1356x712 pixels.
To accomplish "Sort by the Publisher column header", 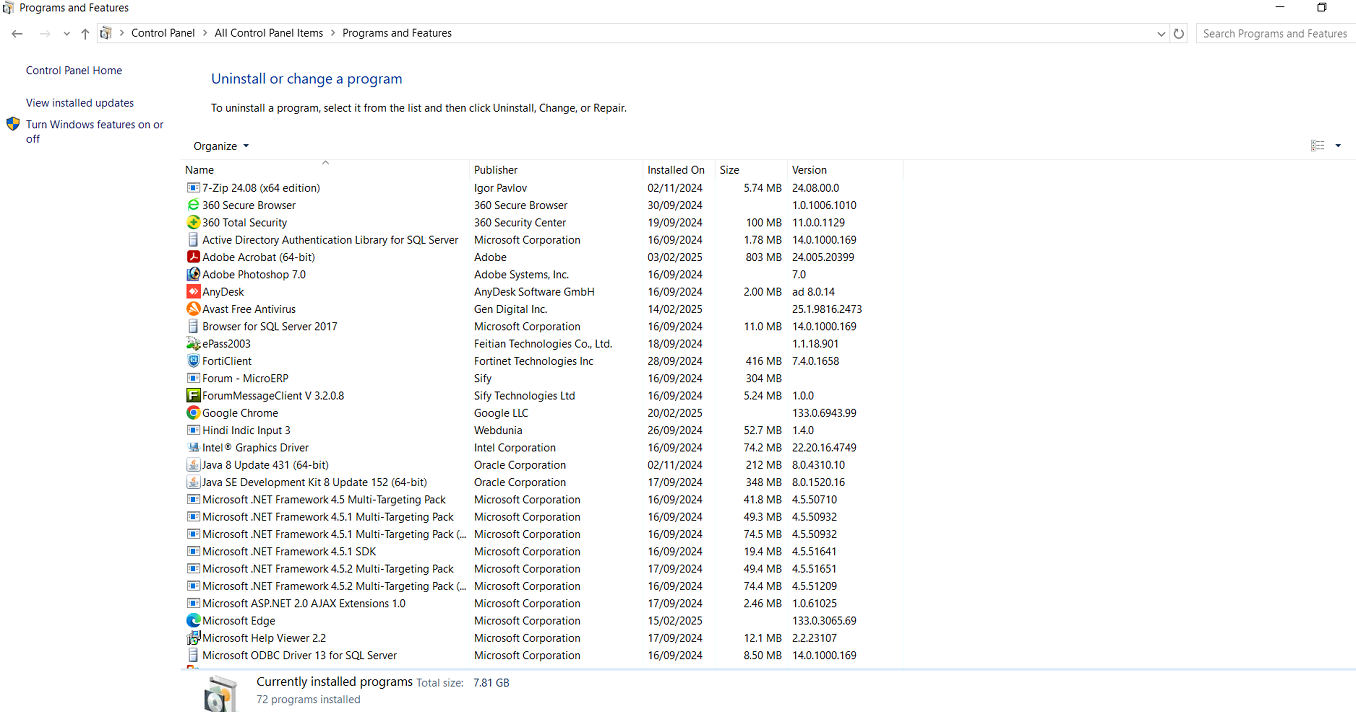I will (556, 170).
